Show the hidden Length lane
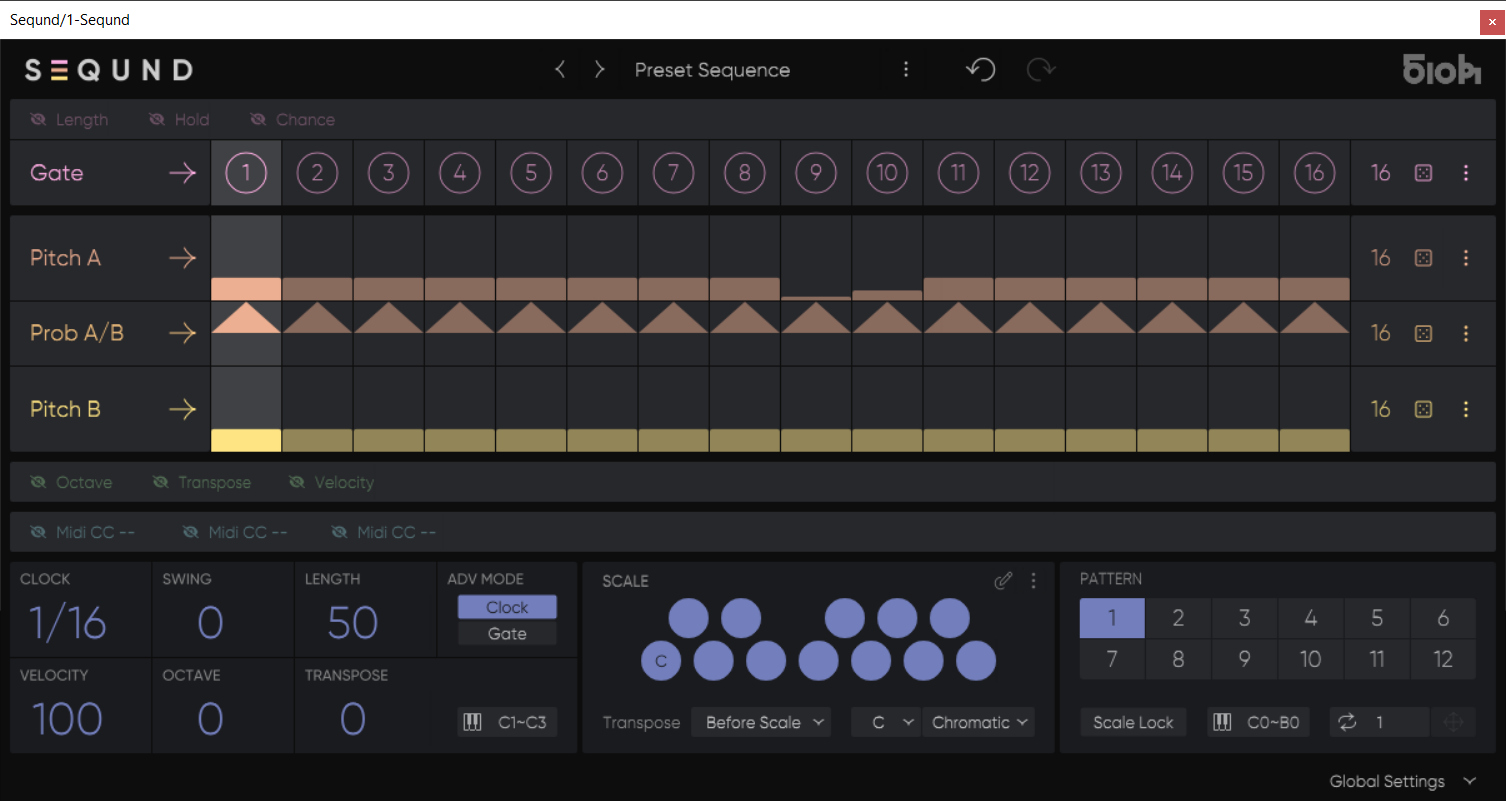Screen dimensions: 1506x801 (x=69, y=120)
